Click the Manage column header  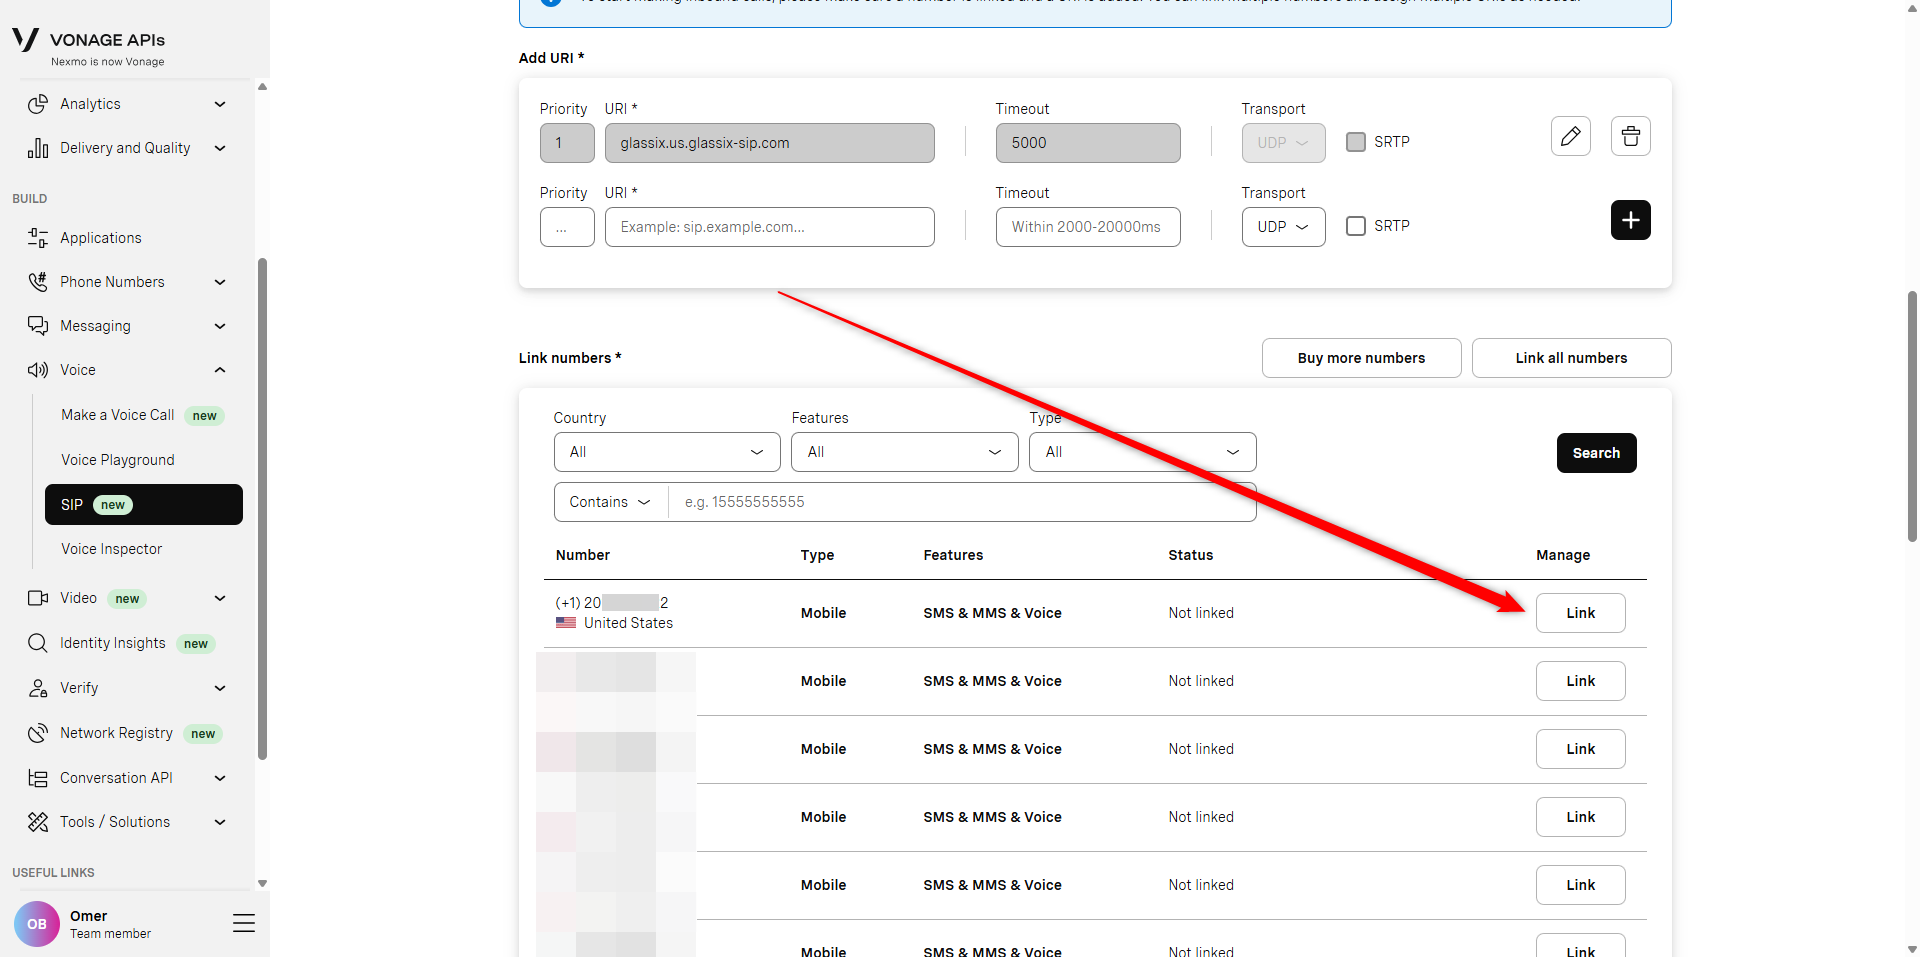1563,555
